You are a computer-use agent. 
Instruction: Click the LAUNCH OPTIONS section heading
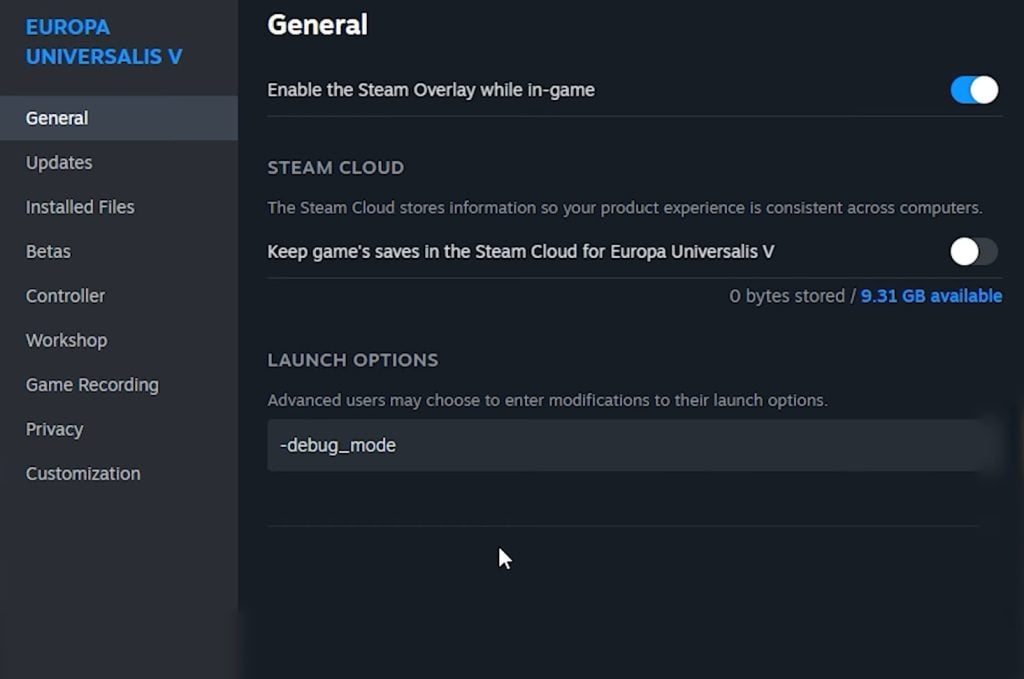tap(352, 360)
